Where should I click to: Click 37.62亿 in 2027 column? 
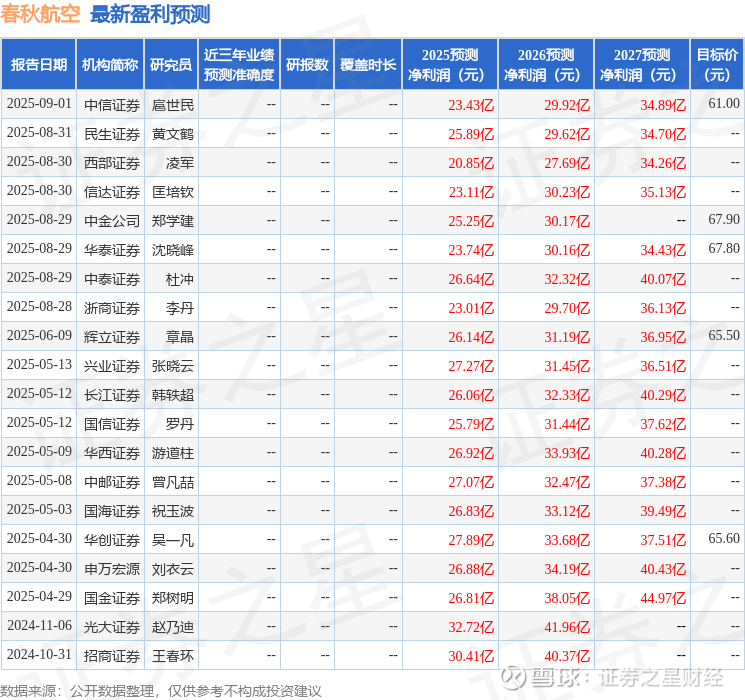[x=663, y=424]
